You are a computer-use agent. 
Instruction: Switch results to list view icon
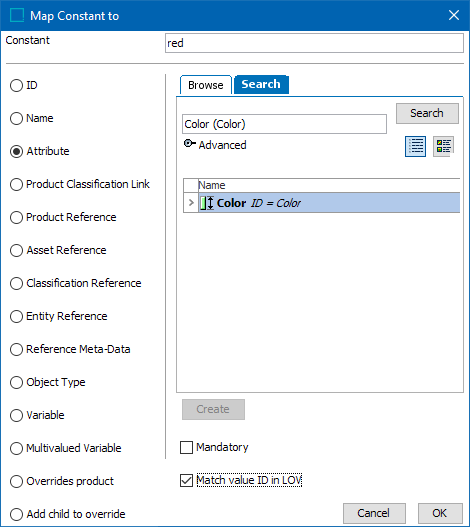coord(416,146)
